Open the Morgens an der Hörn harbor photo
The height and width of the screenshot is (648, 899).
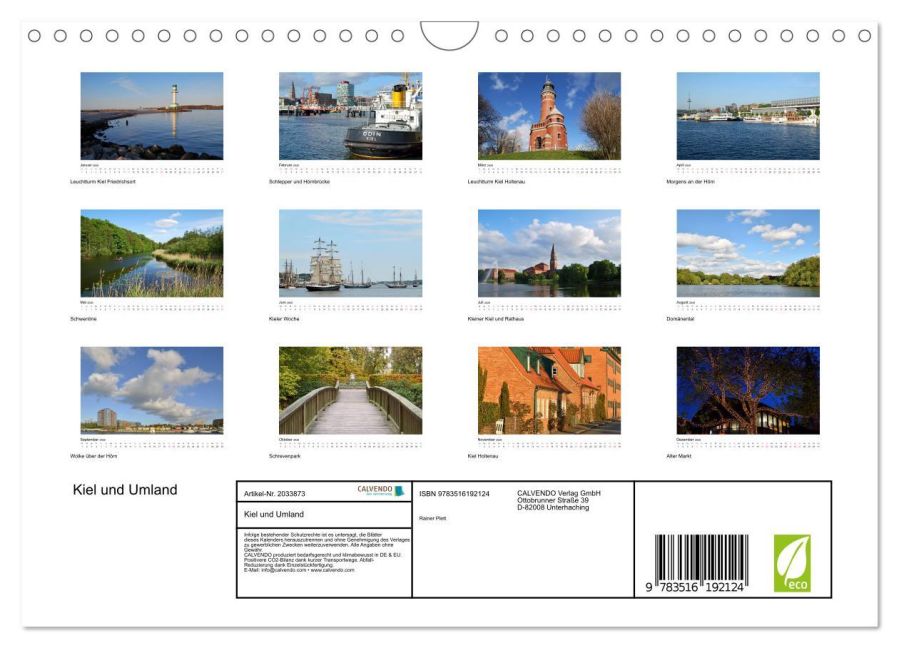pyautogui.click(x=748, y=116)
